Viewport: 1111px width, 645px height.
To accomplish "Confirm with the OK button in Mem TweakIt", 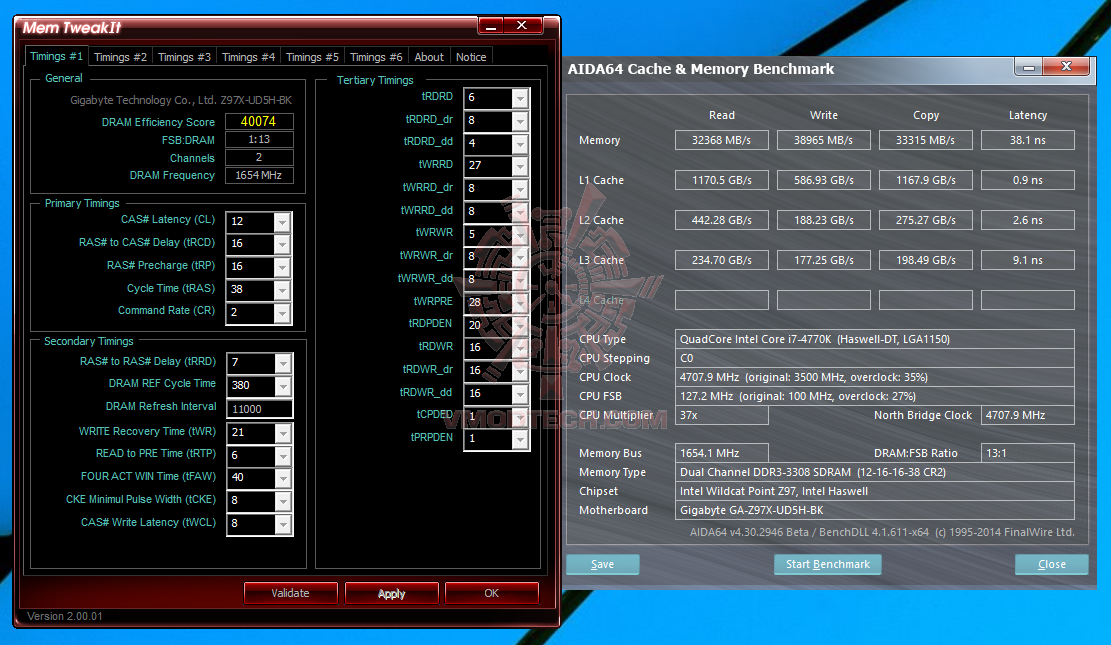I will (x=492, y=593).
